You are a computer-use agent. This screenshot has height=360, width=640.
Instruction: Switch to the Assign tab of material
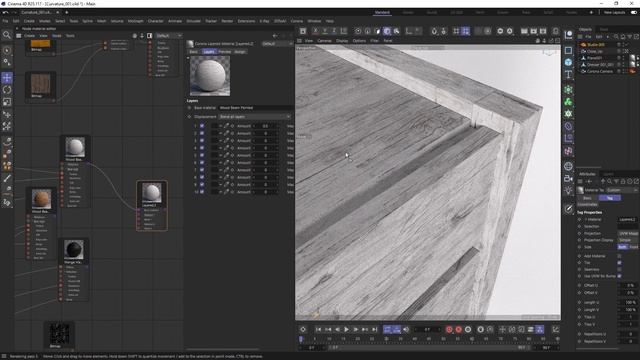pos(240,52)
